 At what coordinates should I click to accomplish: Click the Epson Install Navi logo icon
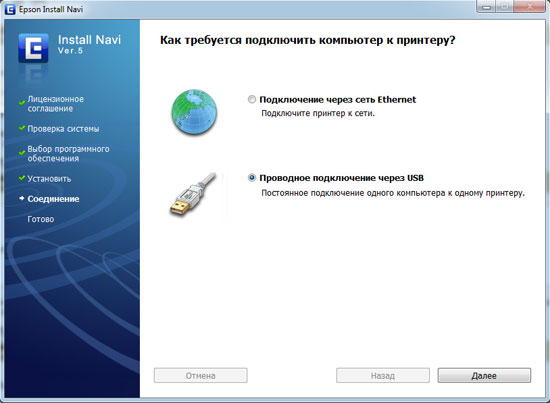33,48
